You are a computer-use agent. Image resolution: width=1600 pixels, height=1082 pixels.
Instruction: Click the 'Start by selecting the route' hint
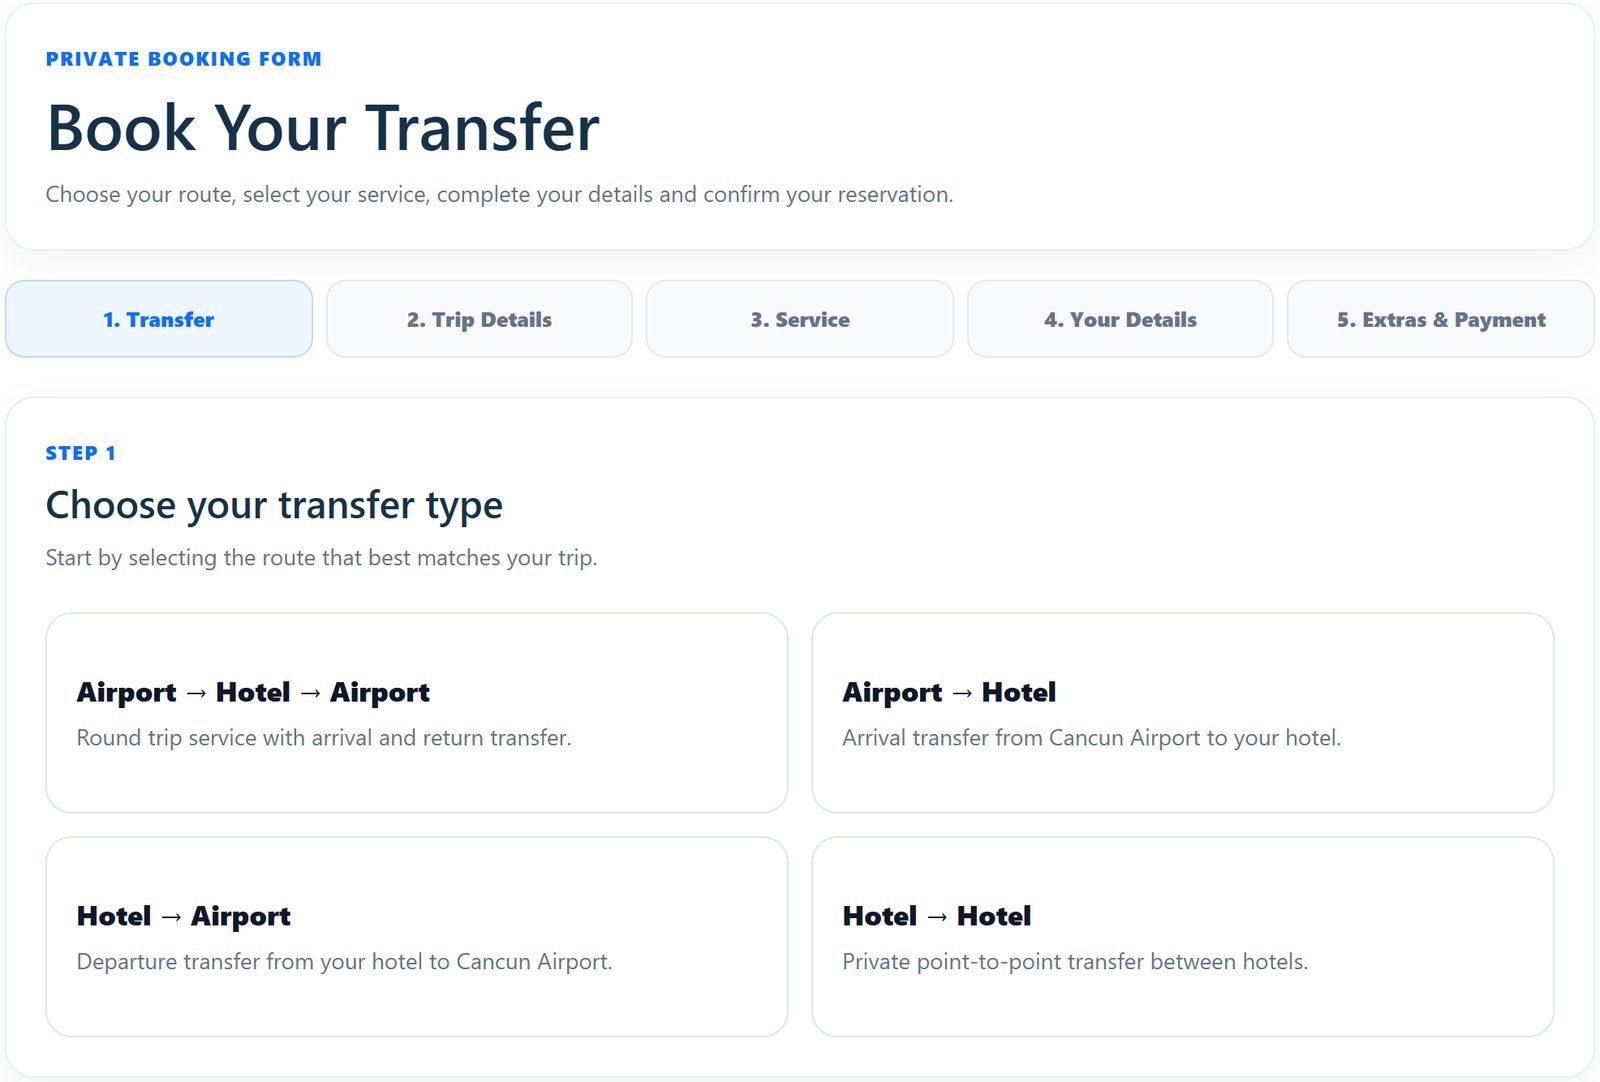point(321,558)
